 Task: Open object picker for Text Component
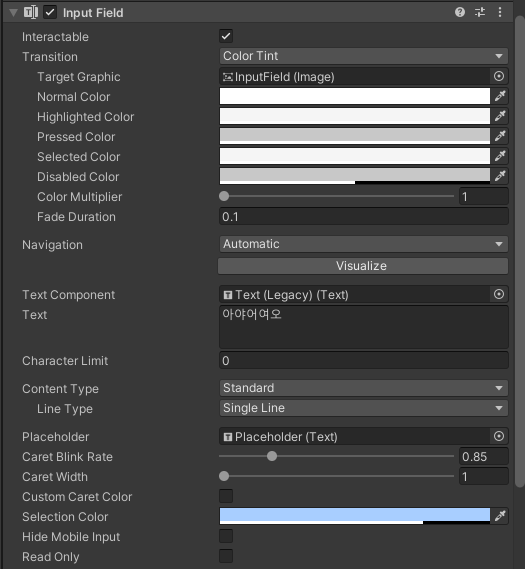(x=499, y=294)
